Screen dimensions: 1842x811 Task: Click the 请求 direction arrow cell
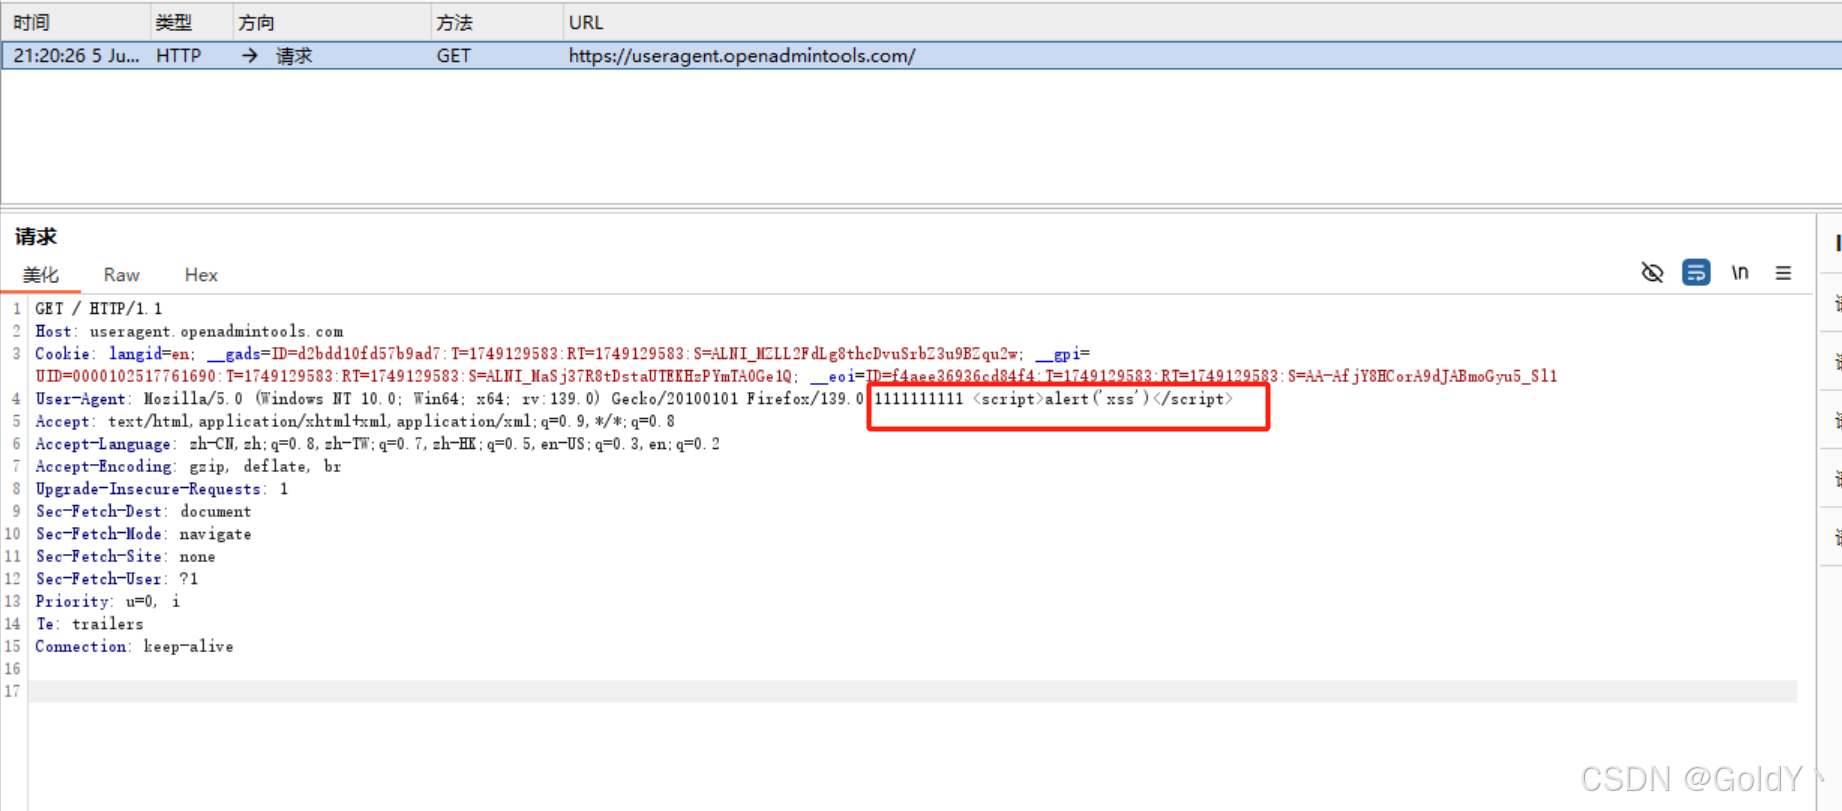point(277,56)
